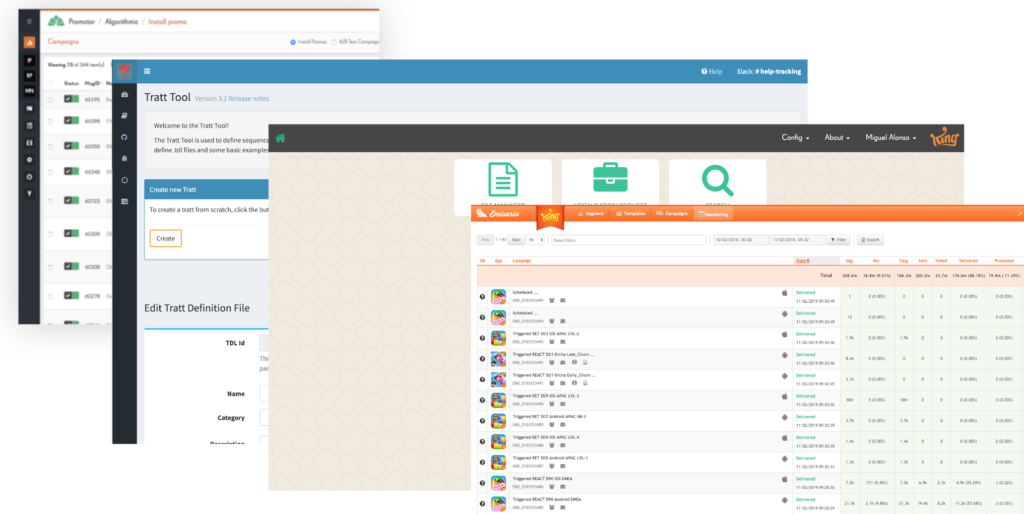Viewport: 1024px width, 514px height.
Task: Toggle the status switch for MsgID 61050
Action: [71, 146]
